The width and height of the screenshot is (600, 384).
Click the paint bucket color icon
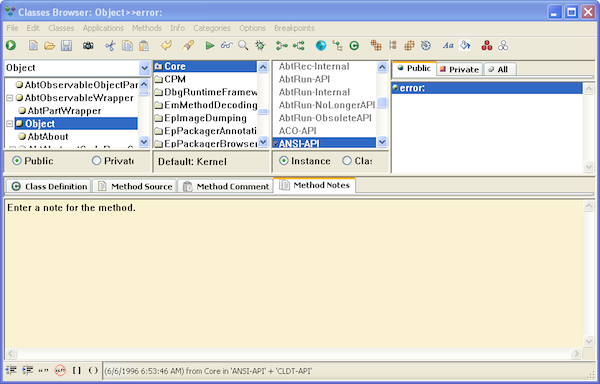[x=465, y=46]
